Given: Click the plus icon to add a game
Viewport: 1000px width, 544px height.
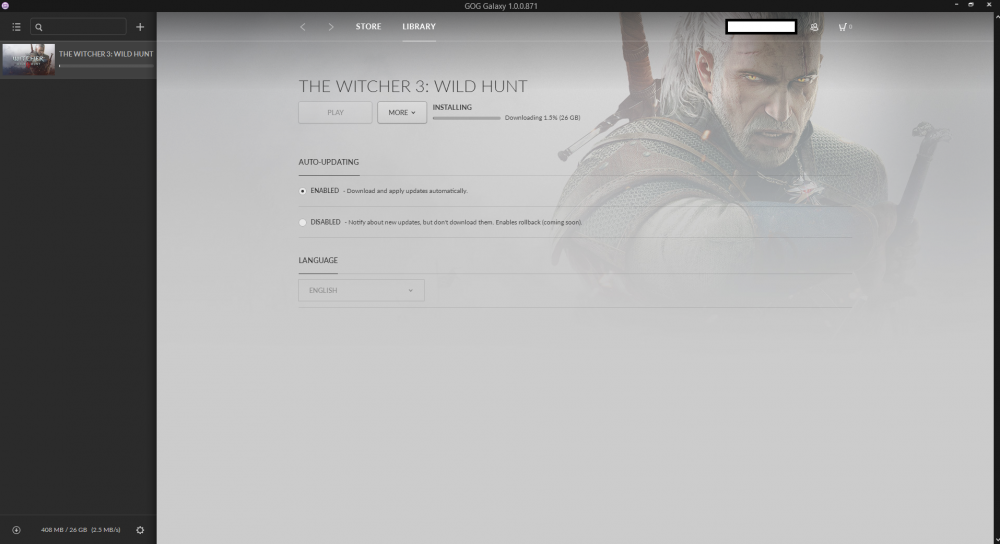Looking at the screenshot, I should 140,27.
